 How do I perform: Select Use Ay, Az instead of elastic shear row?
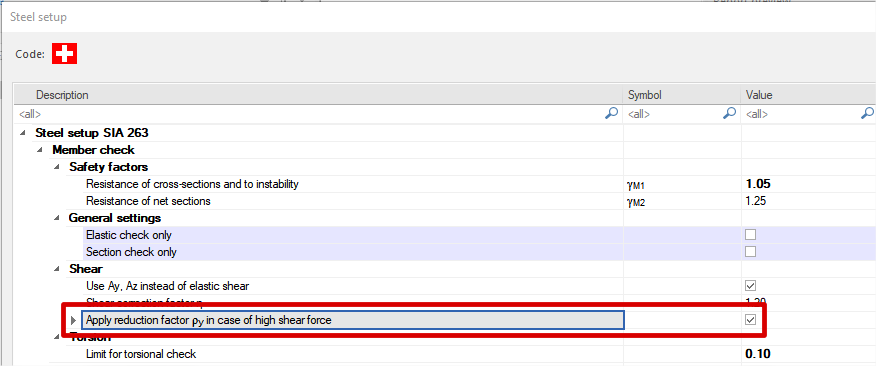pyautogui.click(x=167, y=286)
